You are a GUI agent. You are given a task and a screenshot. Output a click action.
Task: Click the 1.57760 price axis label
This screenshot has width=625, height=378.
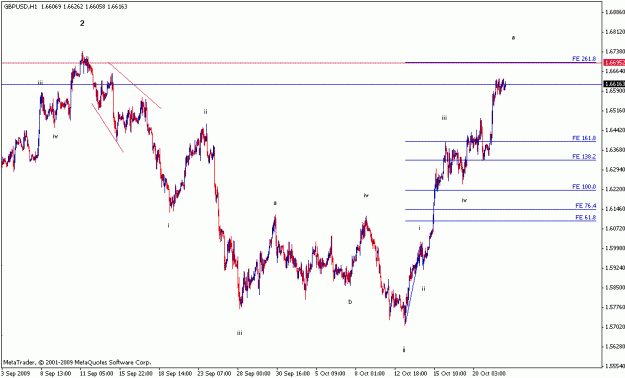(x=615, y=307)
